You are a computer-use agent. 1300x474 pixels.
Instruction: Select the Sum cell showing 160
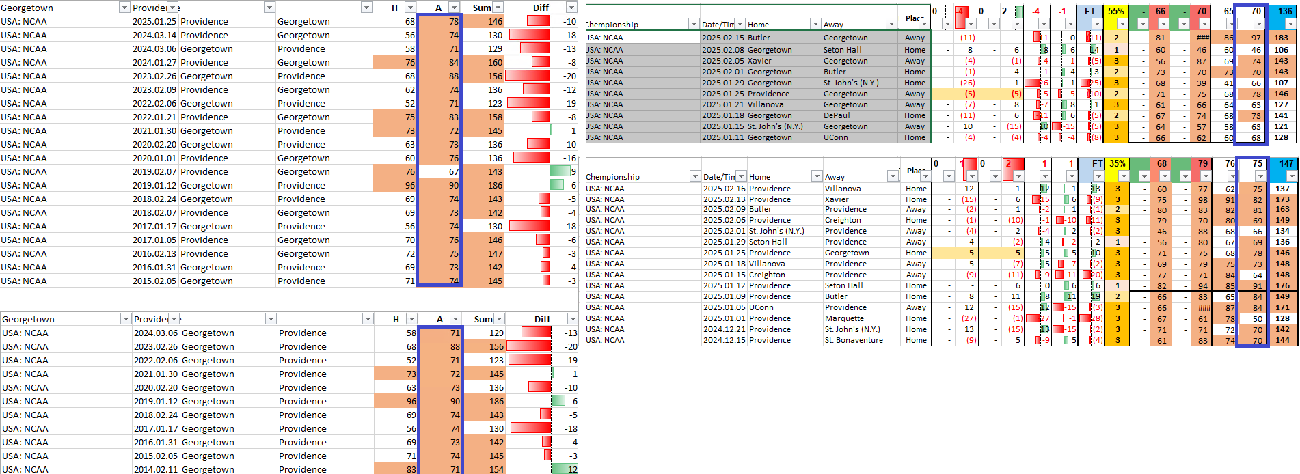point(486,62)
